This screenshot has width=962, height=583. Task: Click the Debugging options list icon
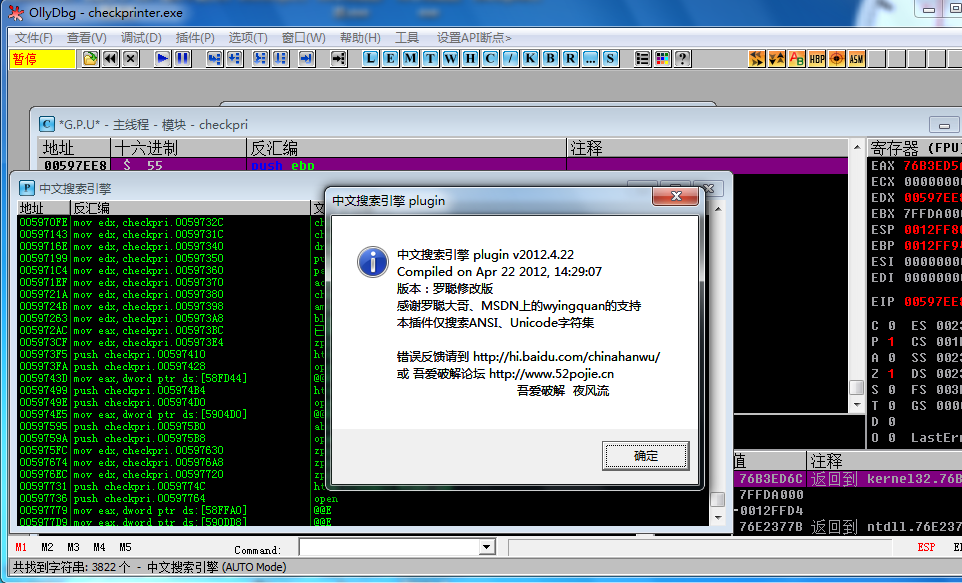[642, 58]
